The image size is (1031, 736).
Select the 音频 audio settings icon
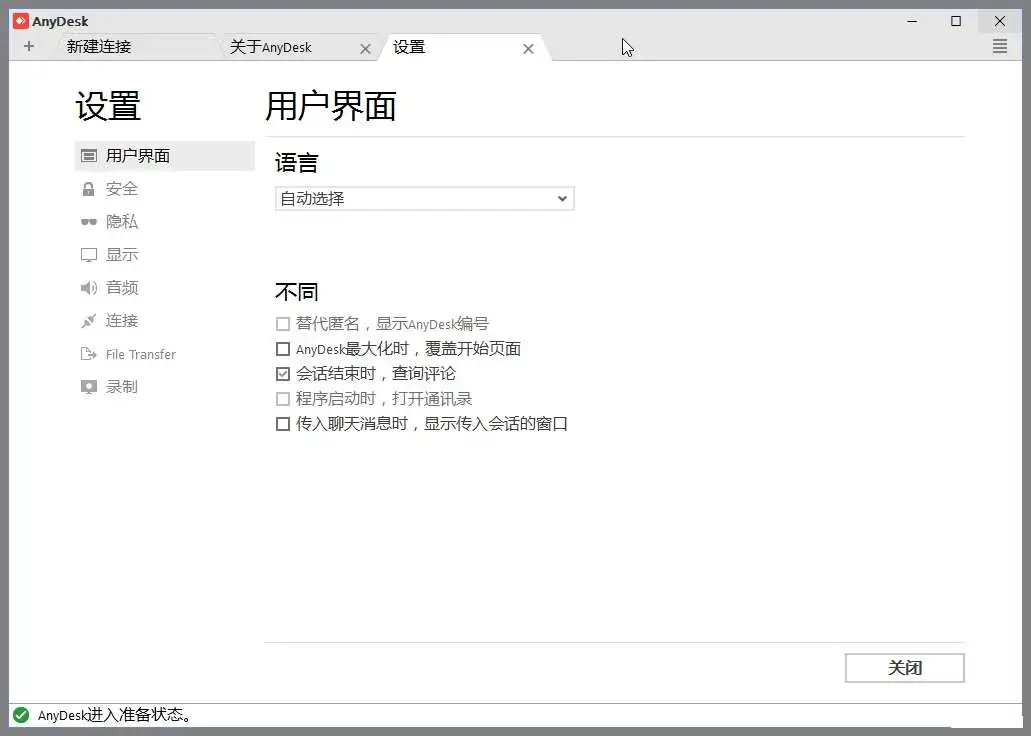point(88,287)
